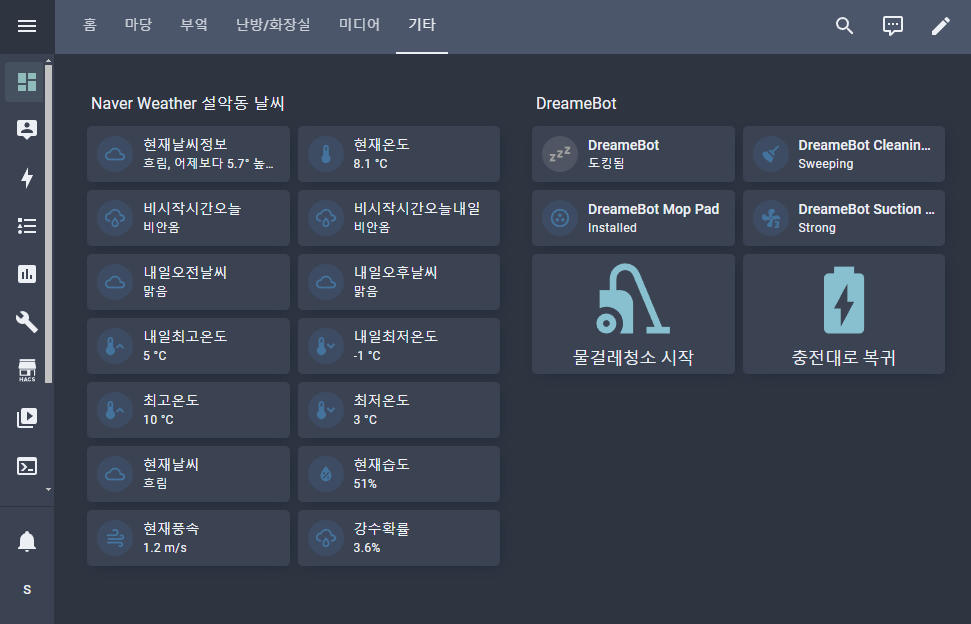Click the rain icon of 강수확률

pos(326,538)
